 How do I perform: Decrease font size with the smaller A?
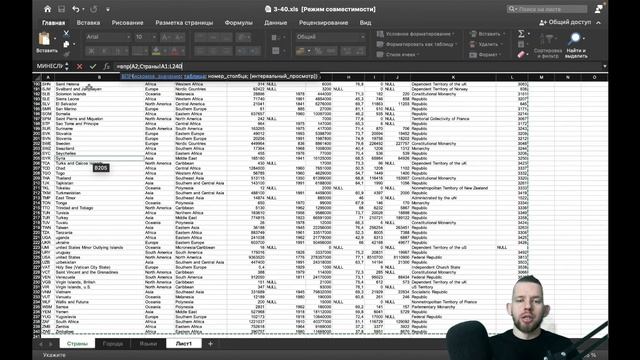pyautogui.click(x=179, y=37)
